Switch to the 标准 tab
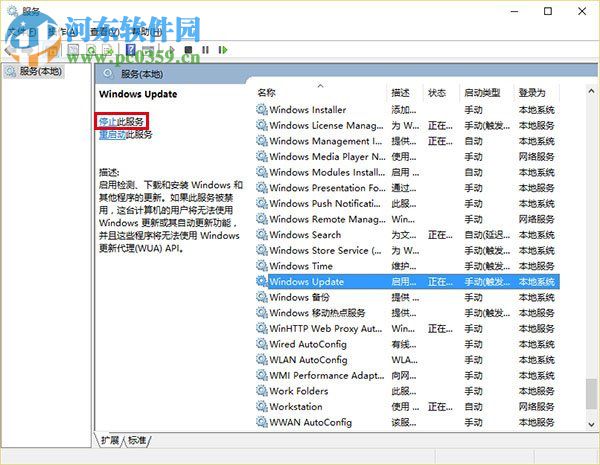Image resolution: width=600 pixels, height=465 pixels. pyautogui.click(x=137, y=441)
